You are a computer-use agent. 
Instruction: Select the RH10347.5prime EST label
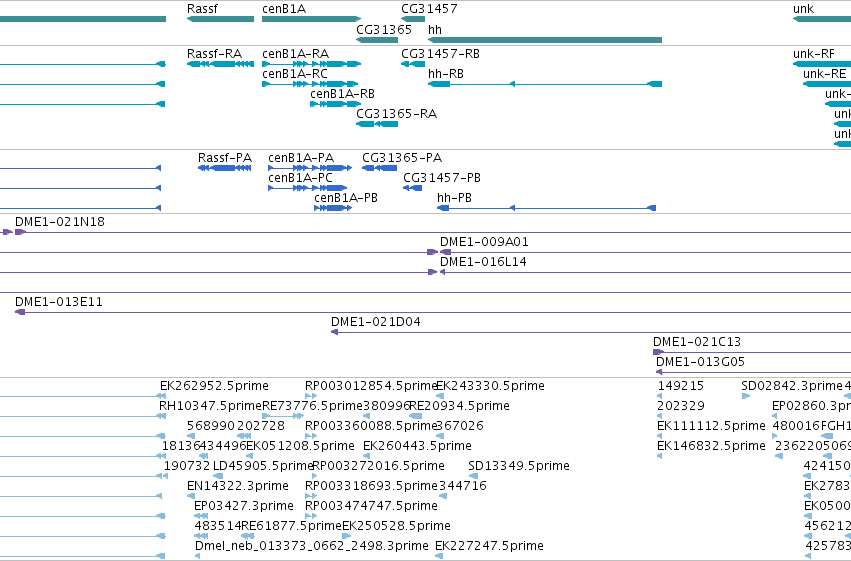point(211,406)
